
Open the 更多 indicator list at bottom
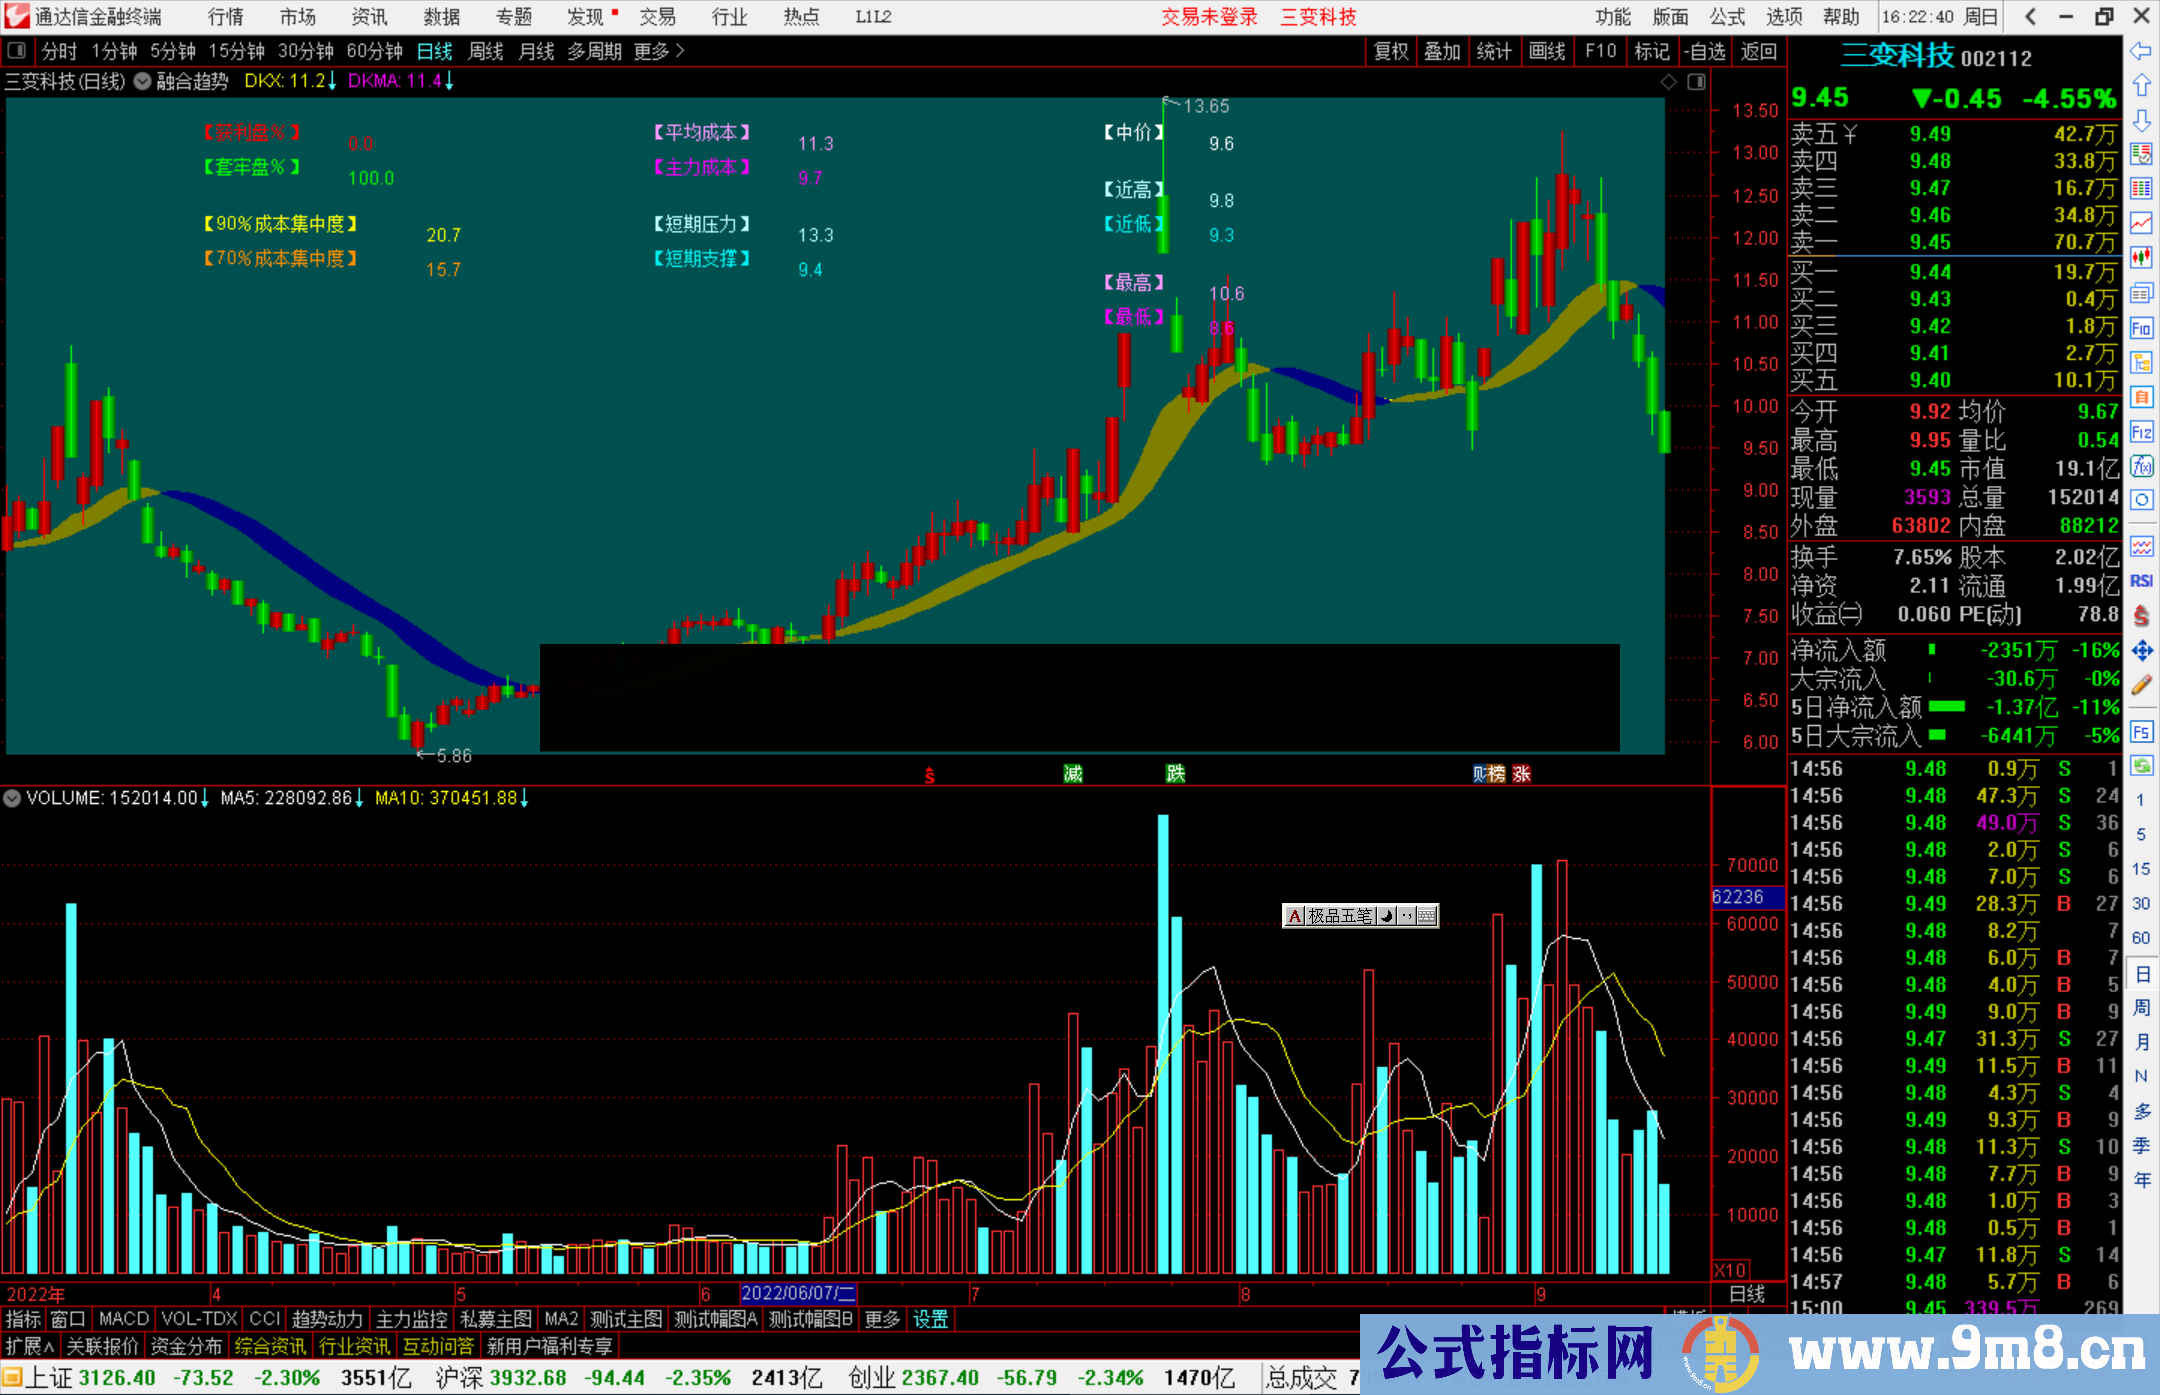click(882, 1319)
